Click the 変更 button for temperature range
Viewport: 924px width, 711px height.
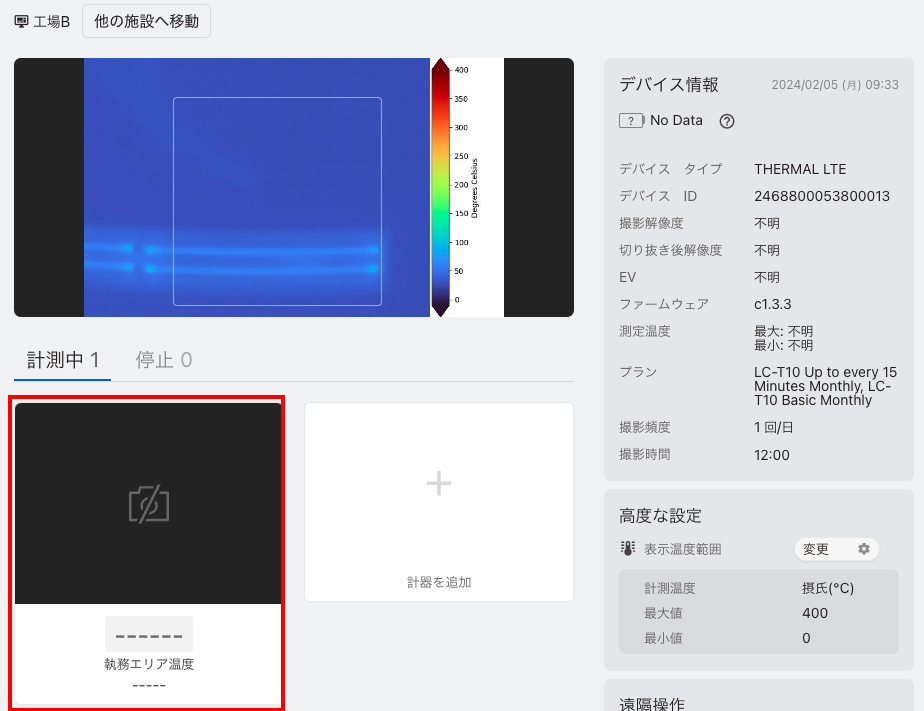(x=837, y=549)
